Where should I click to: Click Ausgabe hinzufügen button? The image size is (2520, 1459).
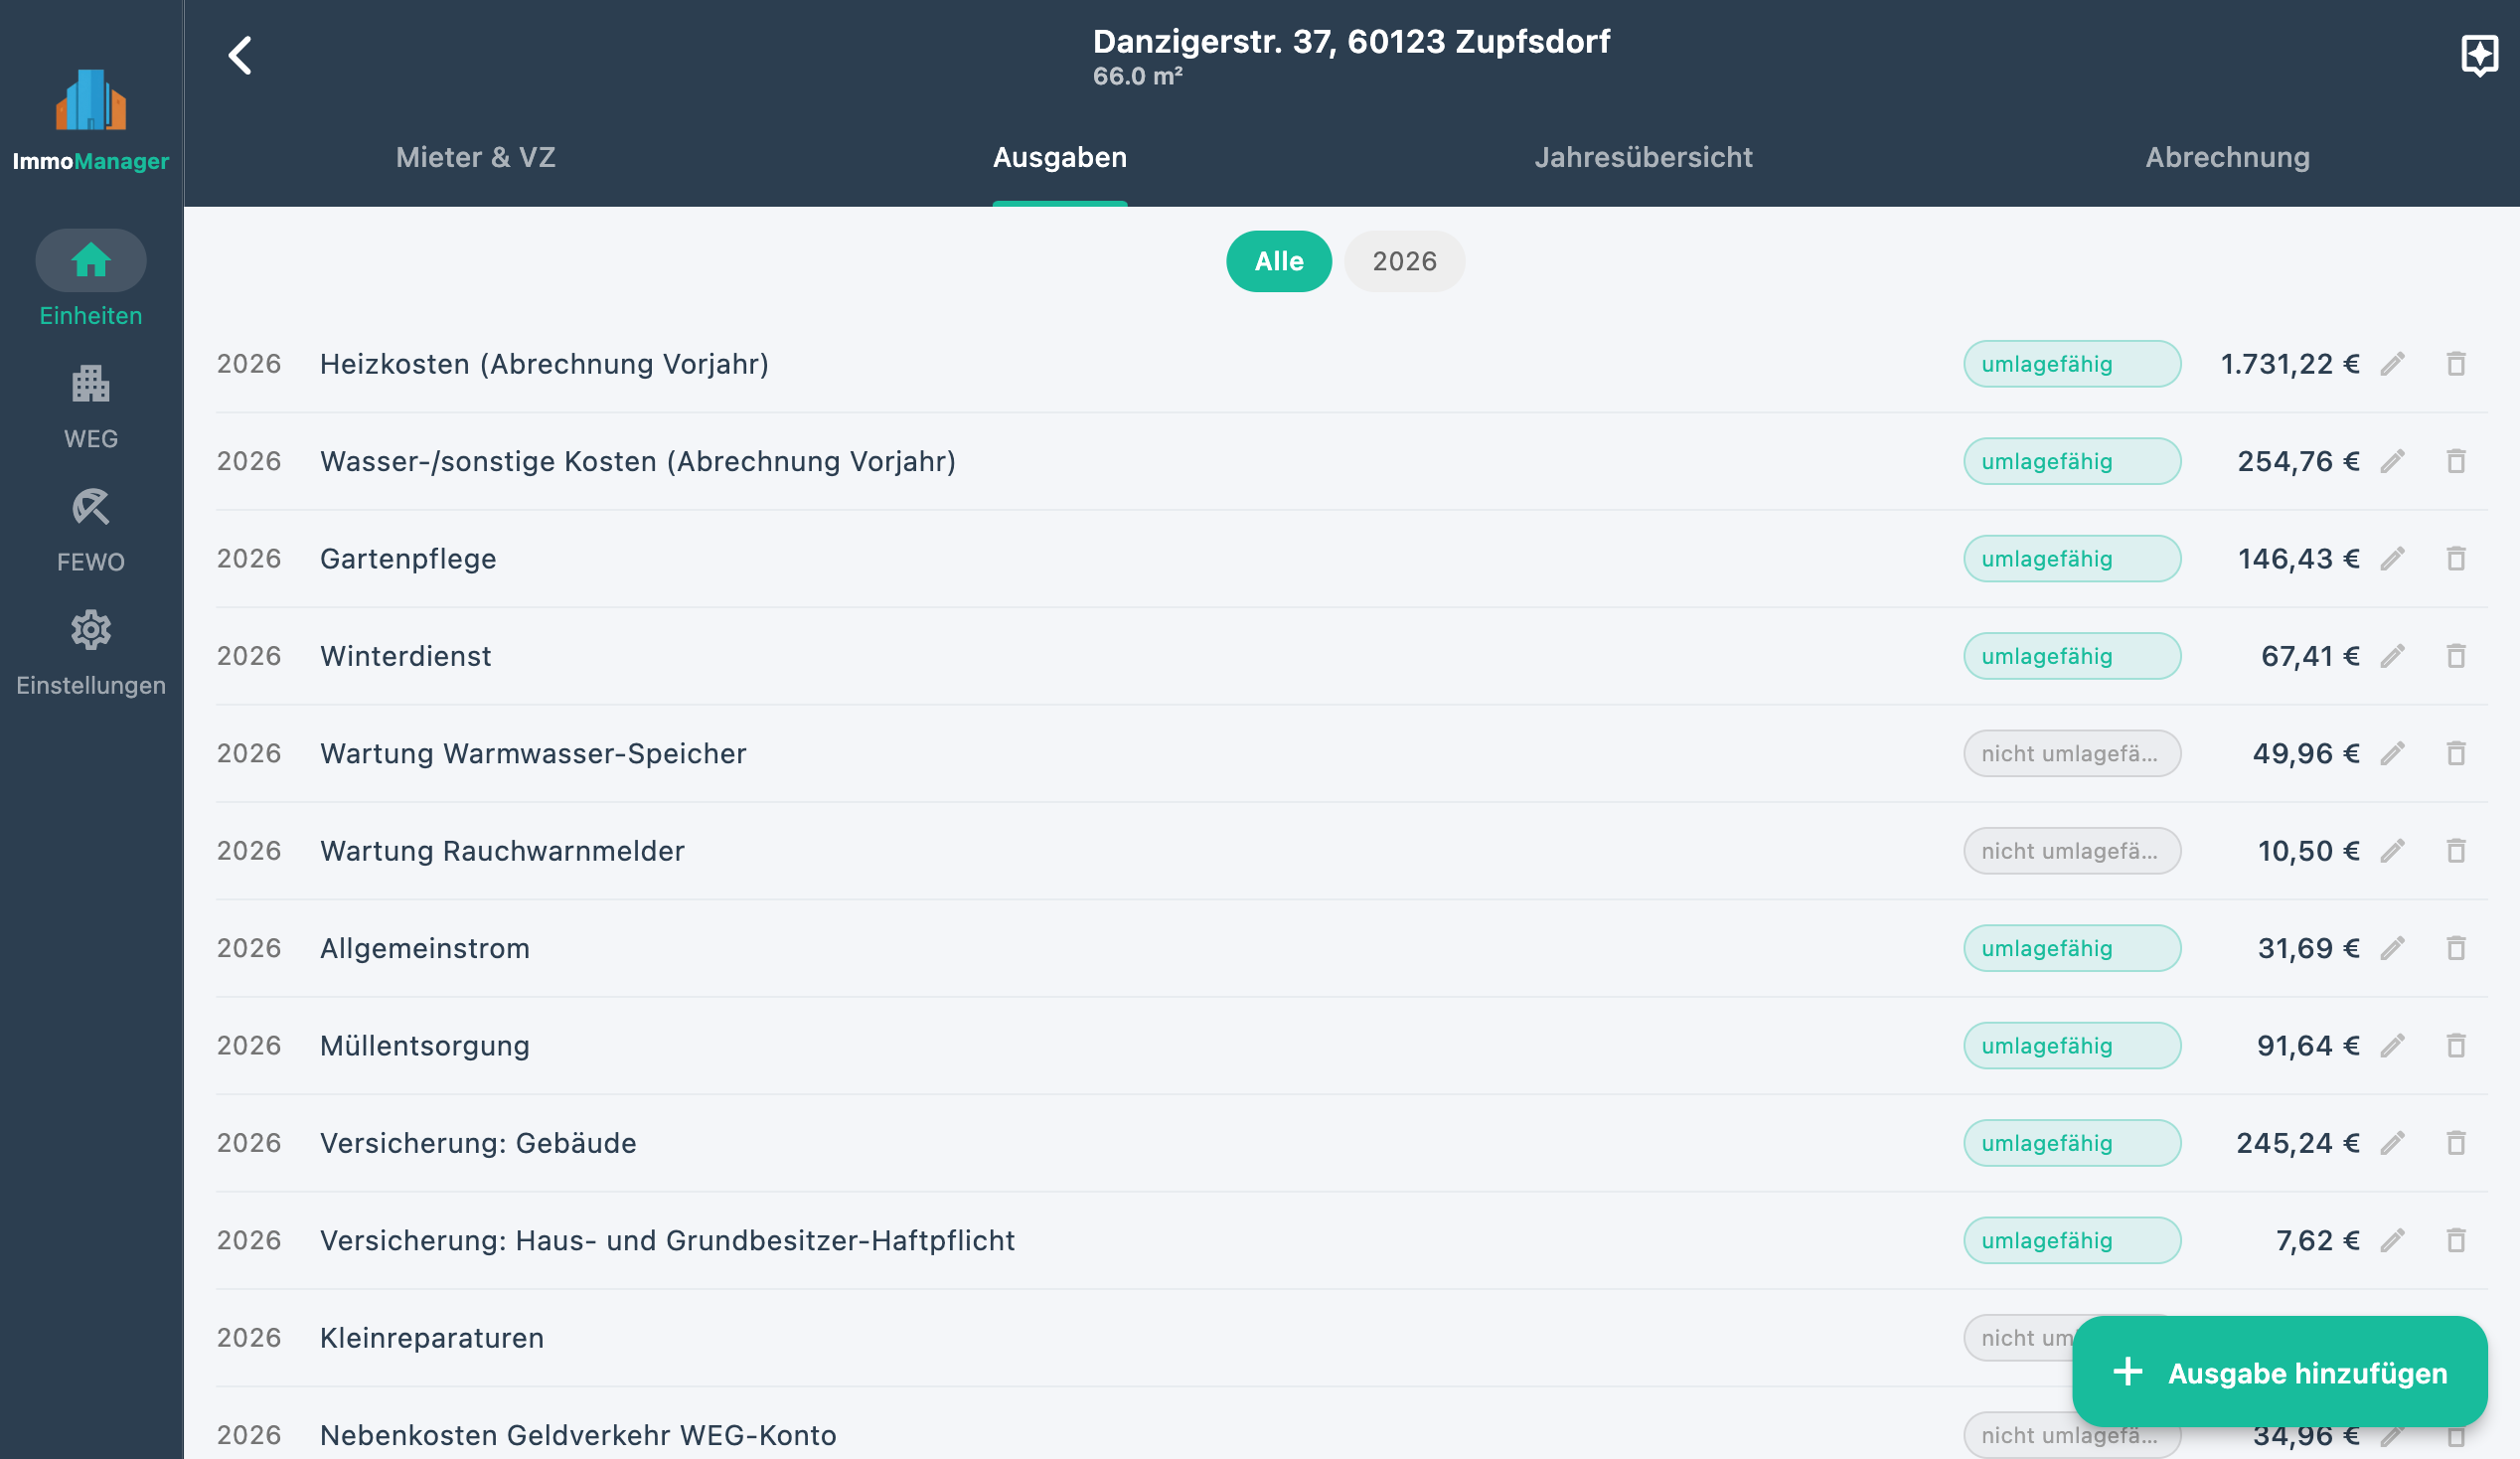pyautogui.click(x=2279, y=1372)
